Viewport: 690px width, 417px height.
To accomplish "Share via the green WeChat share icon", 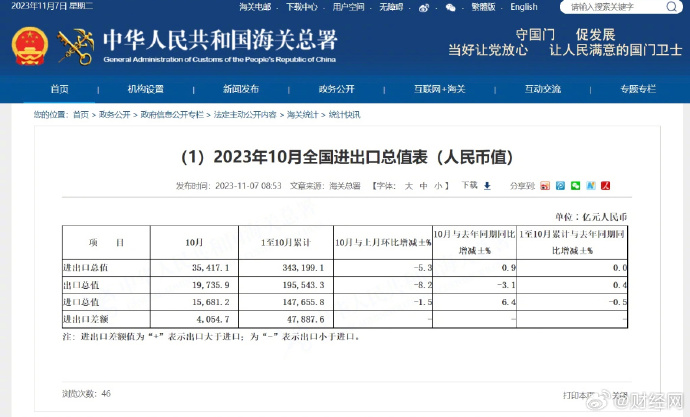I will tap(576, 186).
